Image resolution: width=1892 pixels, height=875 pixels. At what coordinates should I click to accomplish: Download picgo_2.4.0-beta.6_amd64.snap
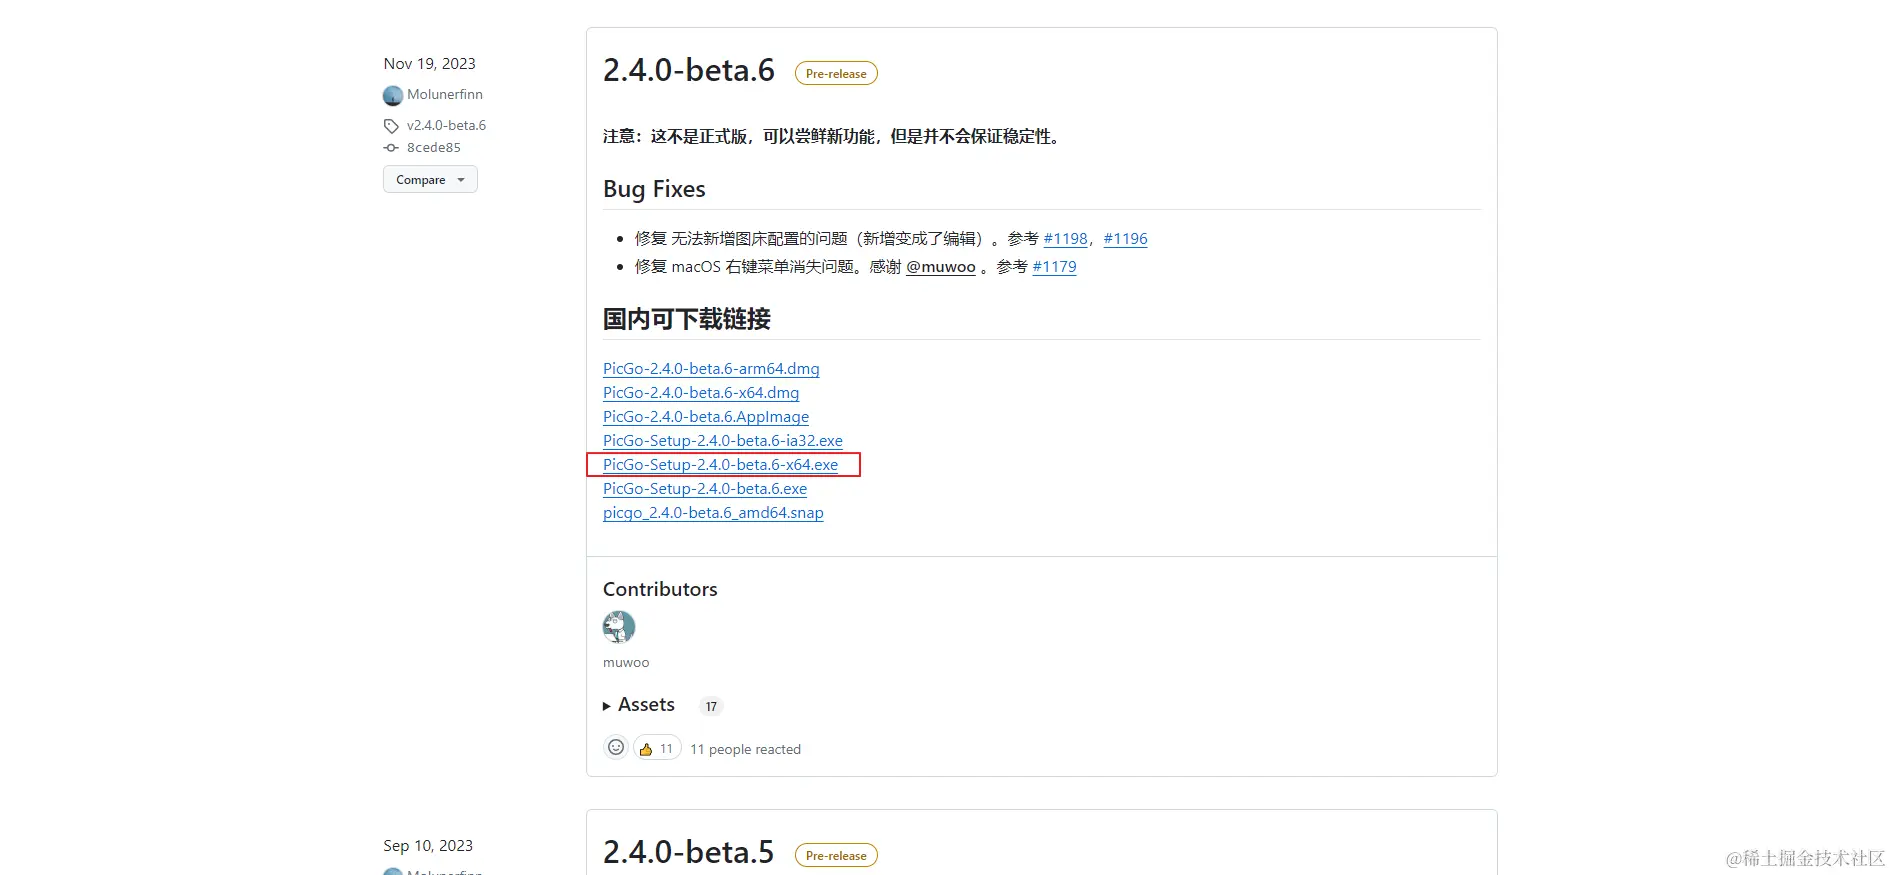point(713,513)
